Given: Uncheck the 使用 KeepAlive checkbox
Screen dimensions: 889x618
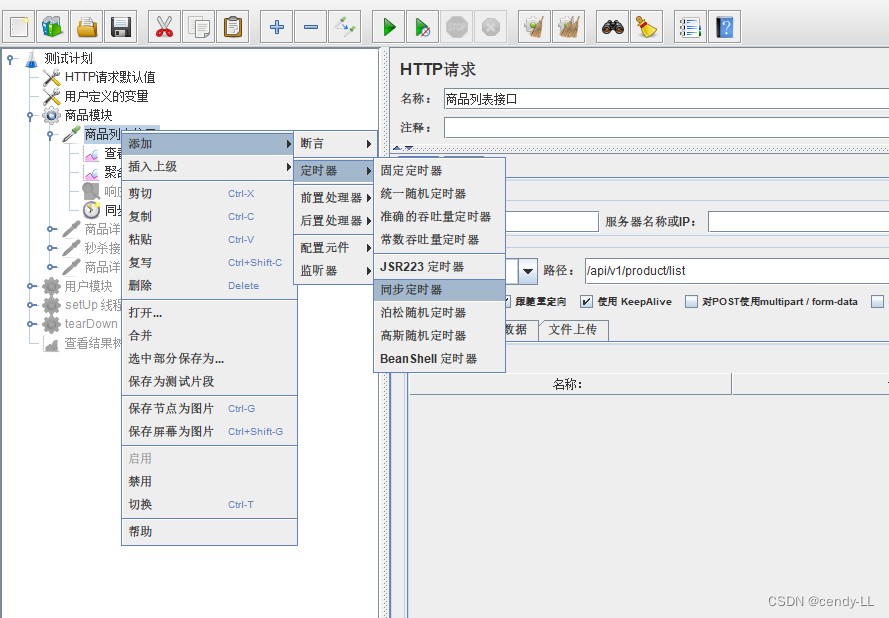Looking at the screenshot, I should click(585, 301).
